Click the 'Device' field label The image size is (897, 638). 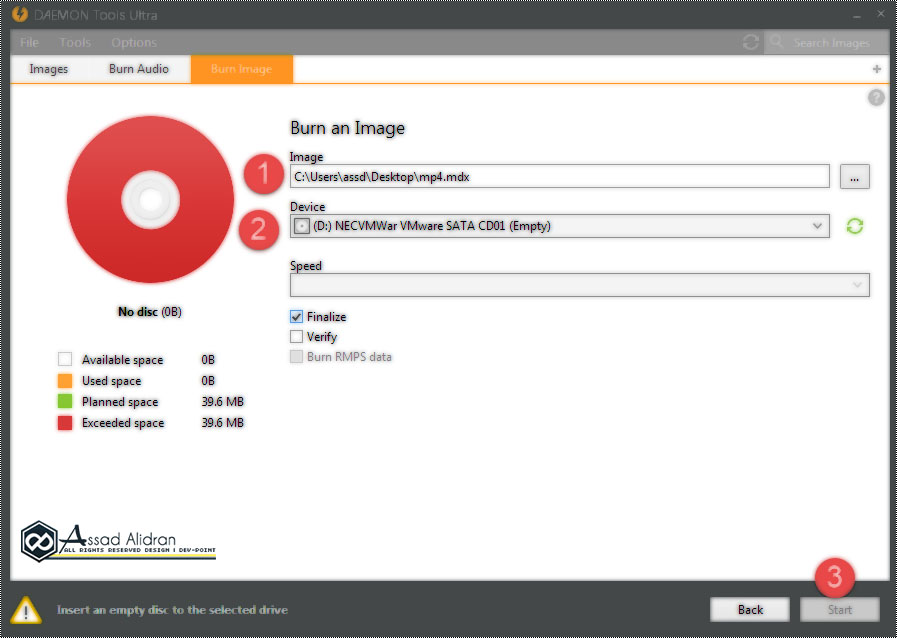coord(308,207)
